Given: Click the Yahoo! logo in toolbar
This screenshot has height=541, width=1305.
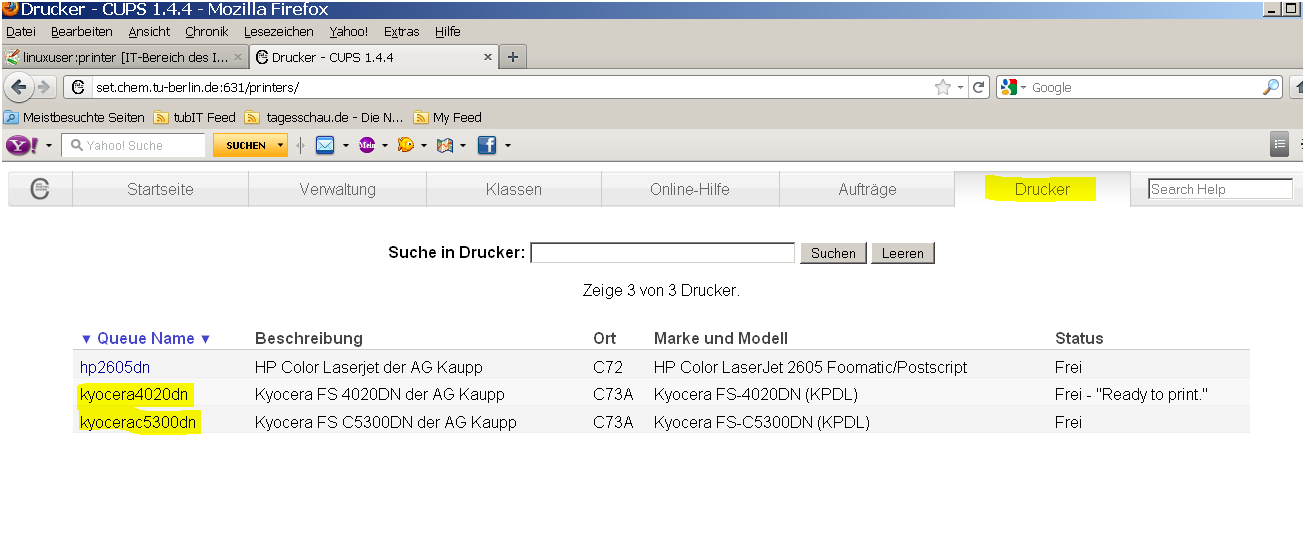Looking at the screenshot, I should coord(22,145).
